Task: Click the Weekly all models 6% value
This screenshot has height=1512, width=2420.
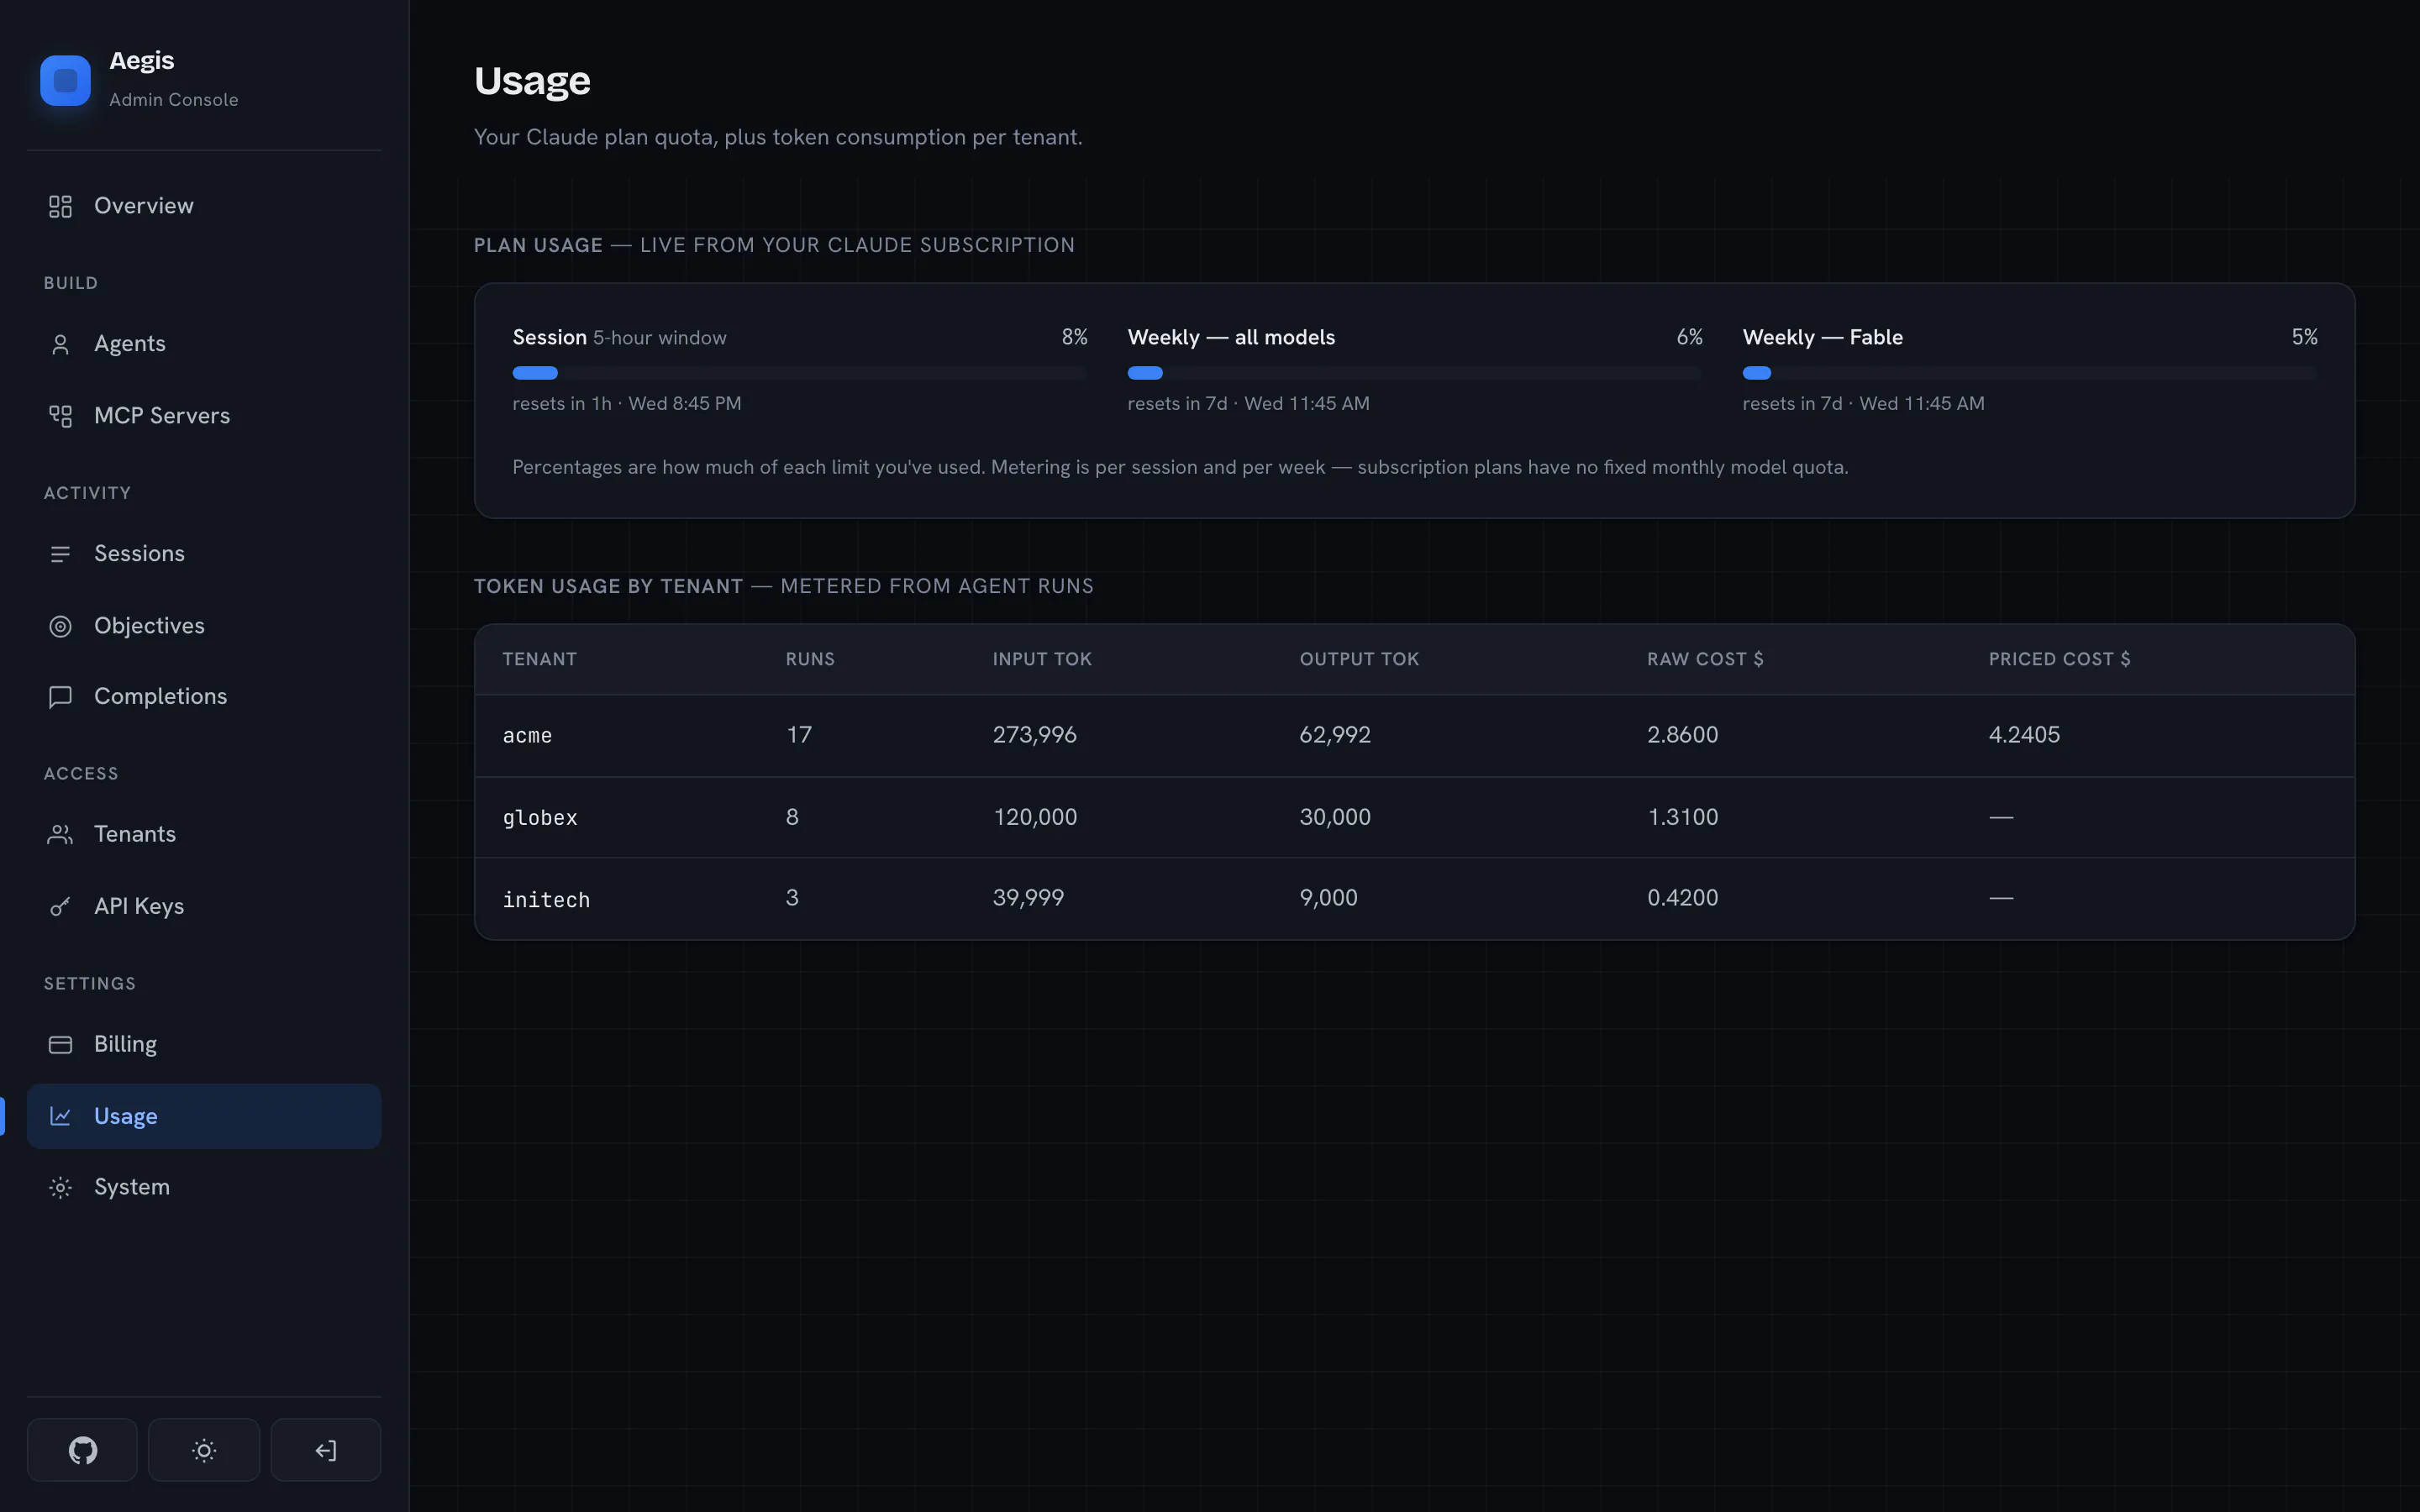Action: 1689,337
